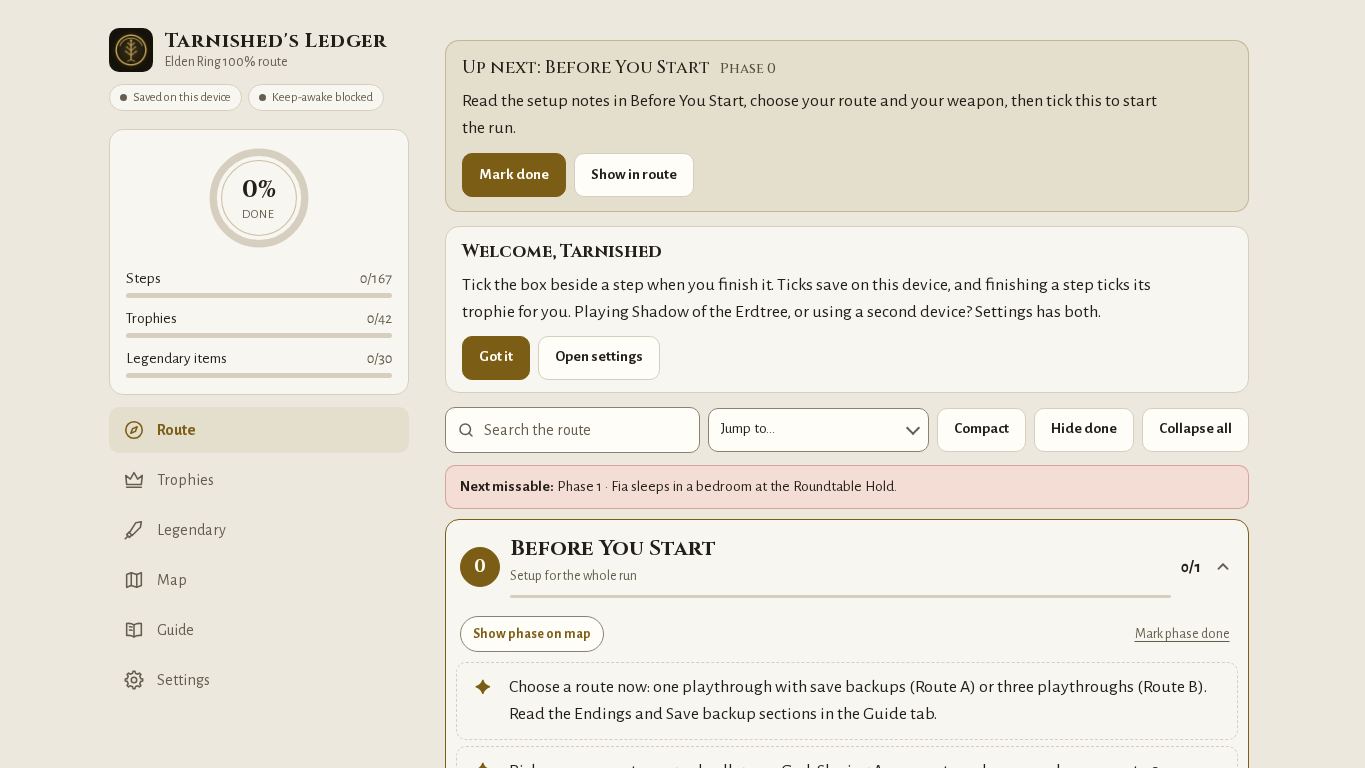This screenshot has width=1365, height=768.
Task: Click the crown icon beside Trophies
Action: click(x=134, y=480)
